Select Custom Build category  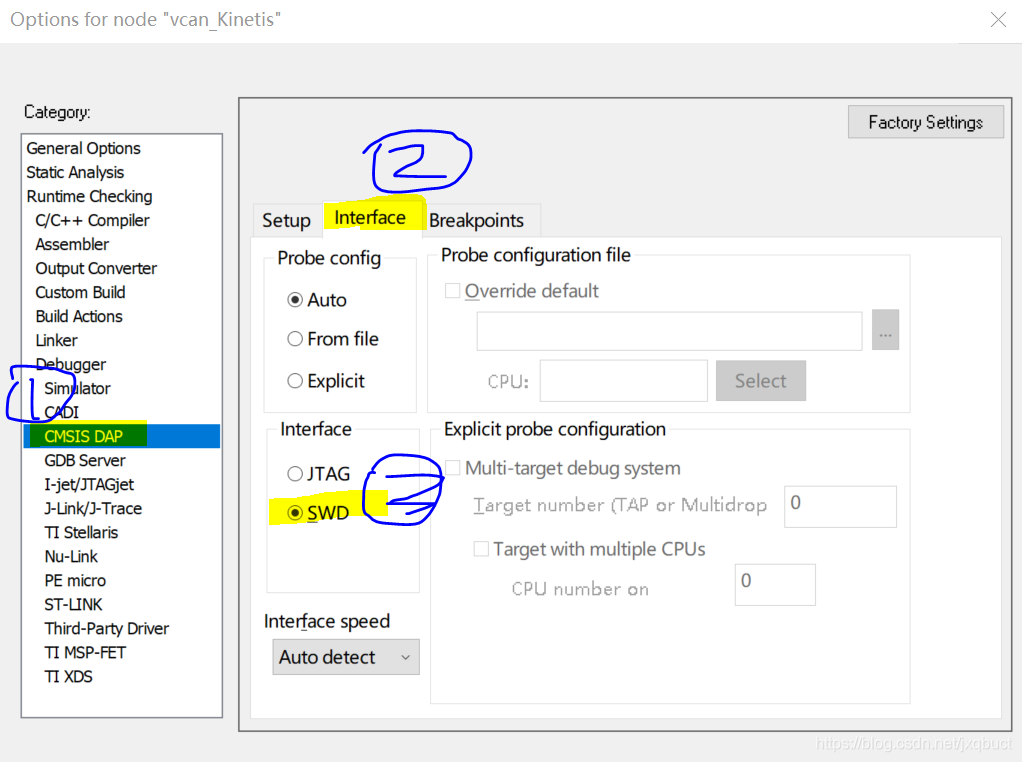(80, 293)
